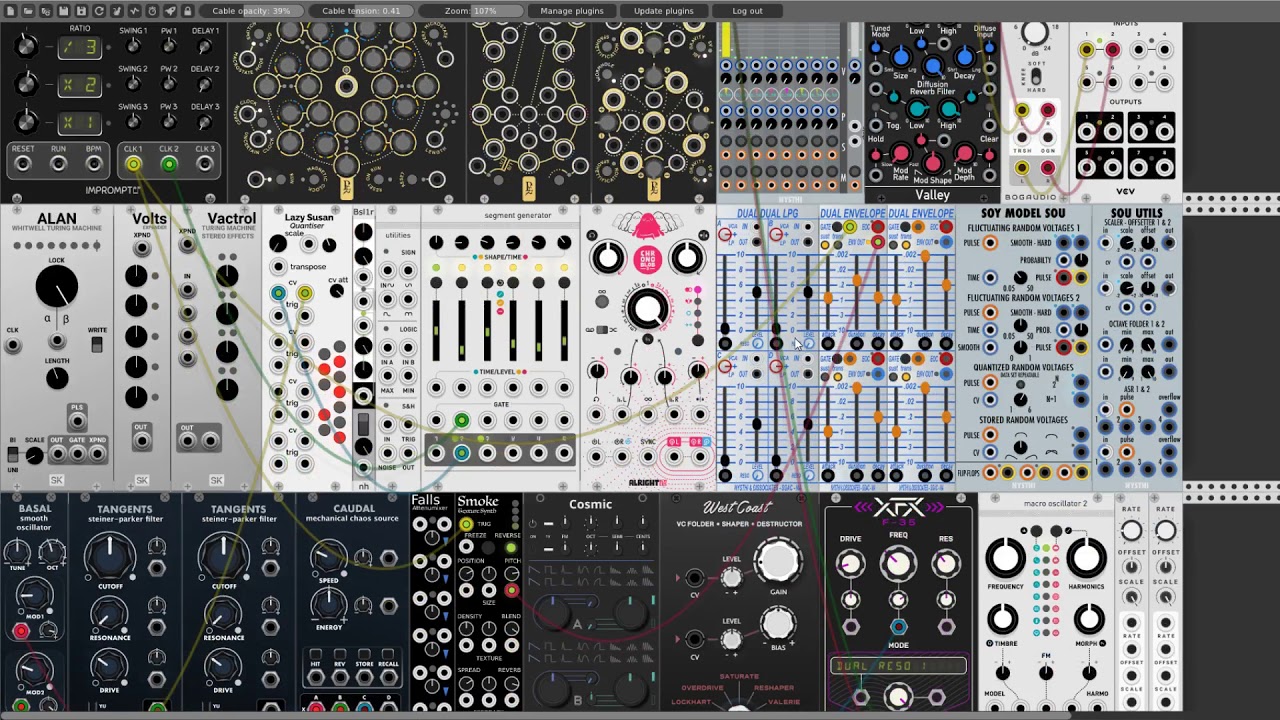Flip the SOFT switch on Bogaudio module
This screenshot has width=1280, height=720.
point(1036,76)
